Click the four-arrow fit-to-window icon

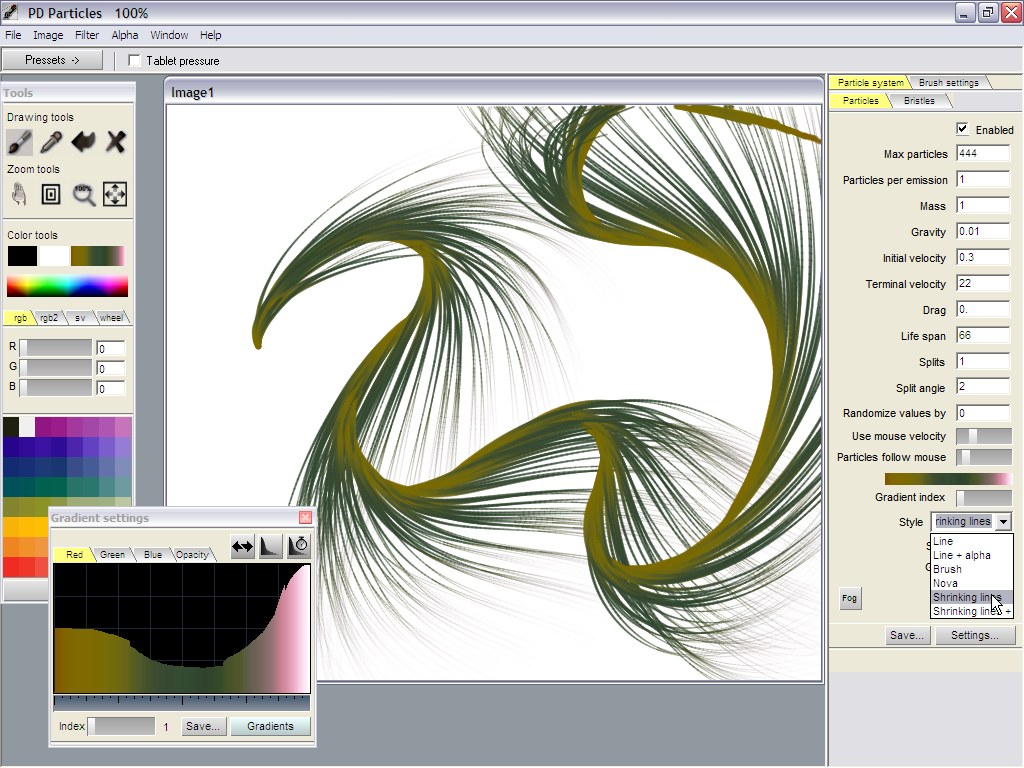point(115,193)
